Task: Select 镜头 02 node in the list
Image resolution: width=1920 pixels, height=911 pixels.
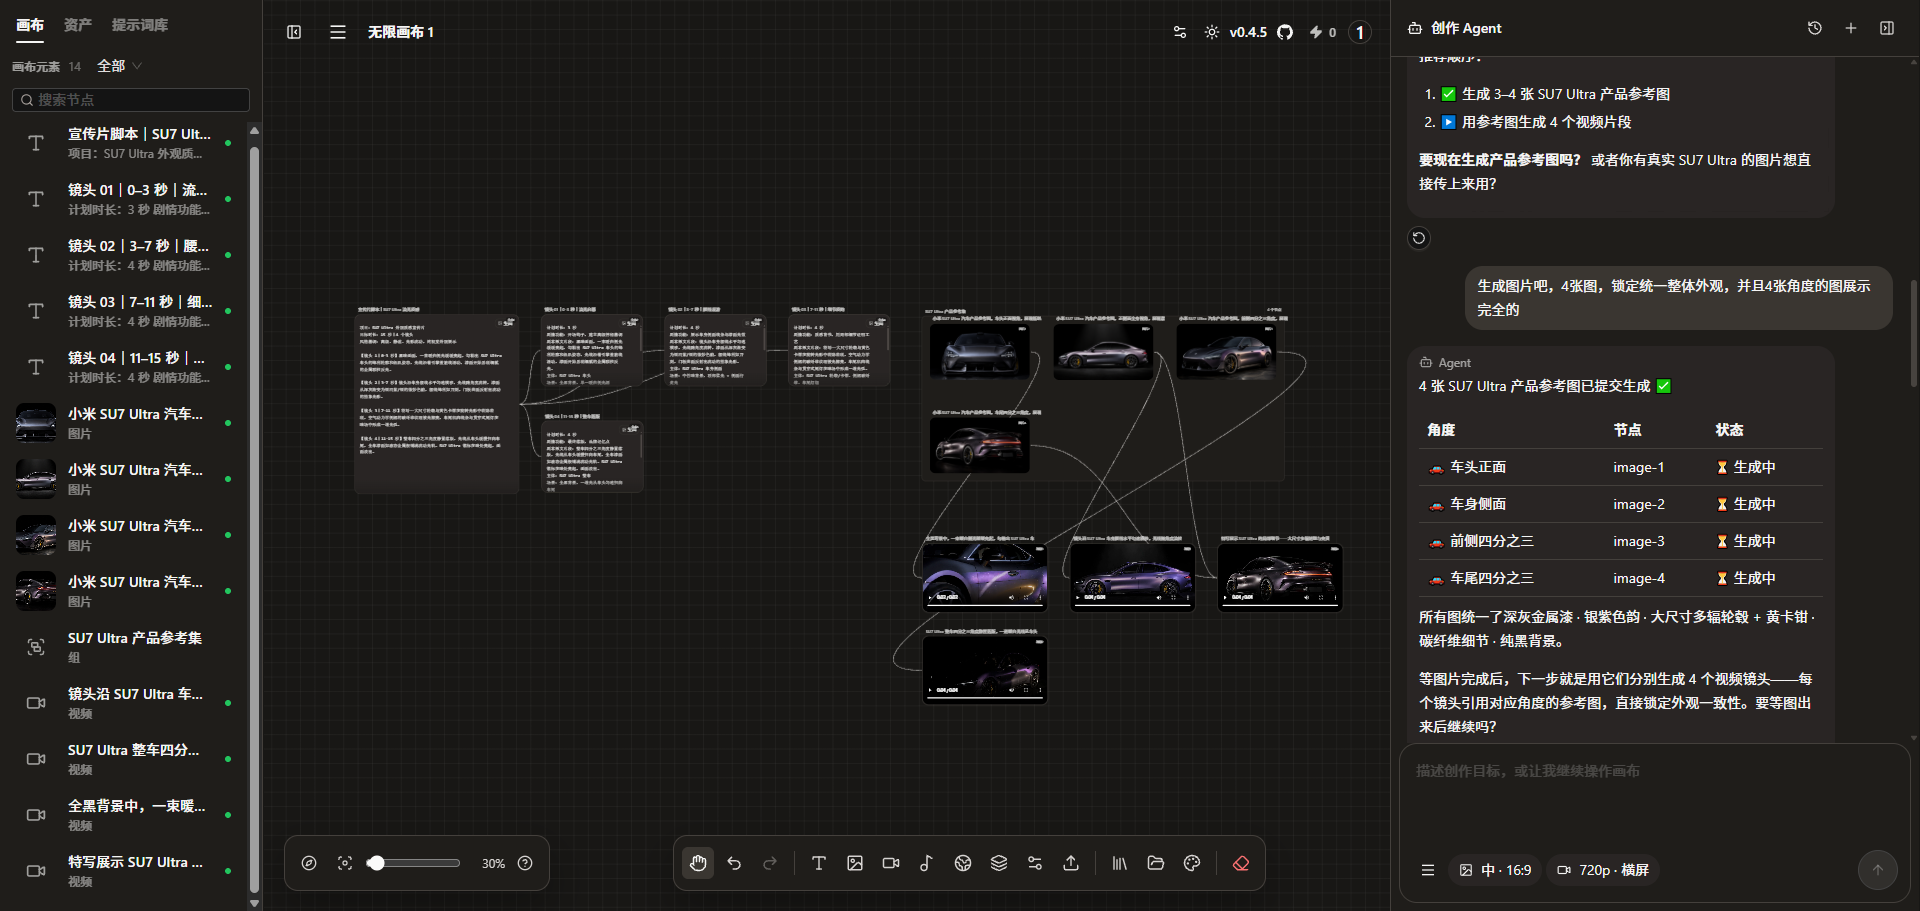Action: pyautogui.click(x=123, y=255)
